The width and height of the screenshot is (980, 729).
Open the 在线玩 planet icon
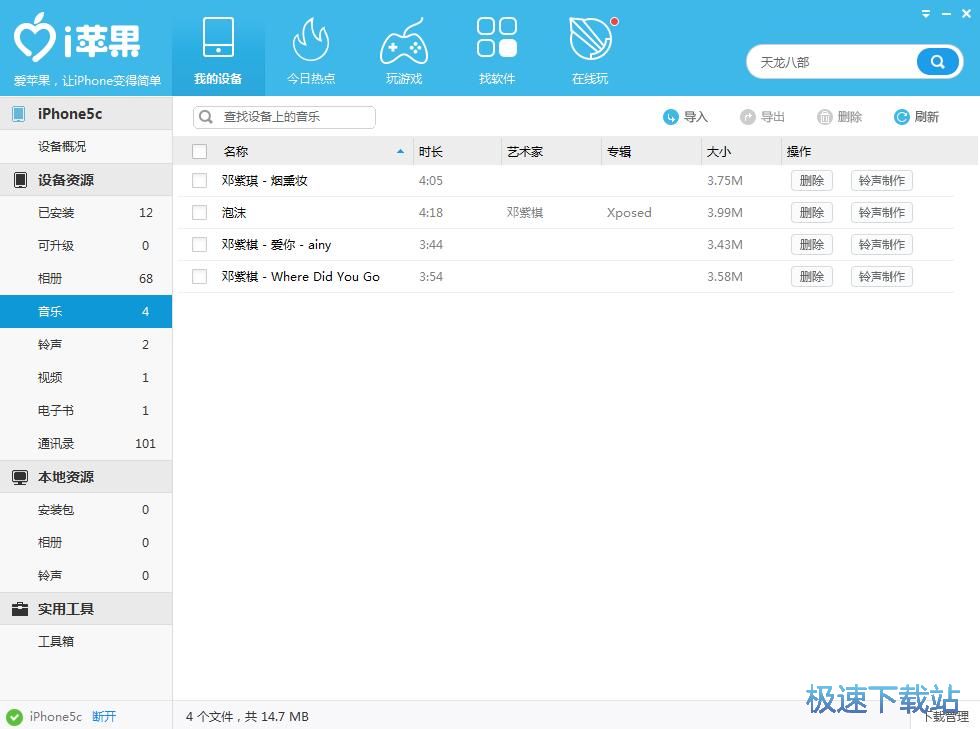pyautogui.click(x=591, y=39)
